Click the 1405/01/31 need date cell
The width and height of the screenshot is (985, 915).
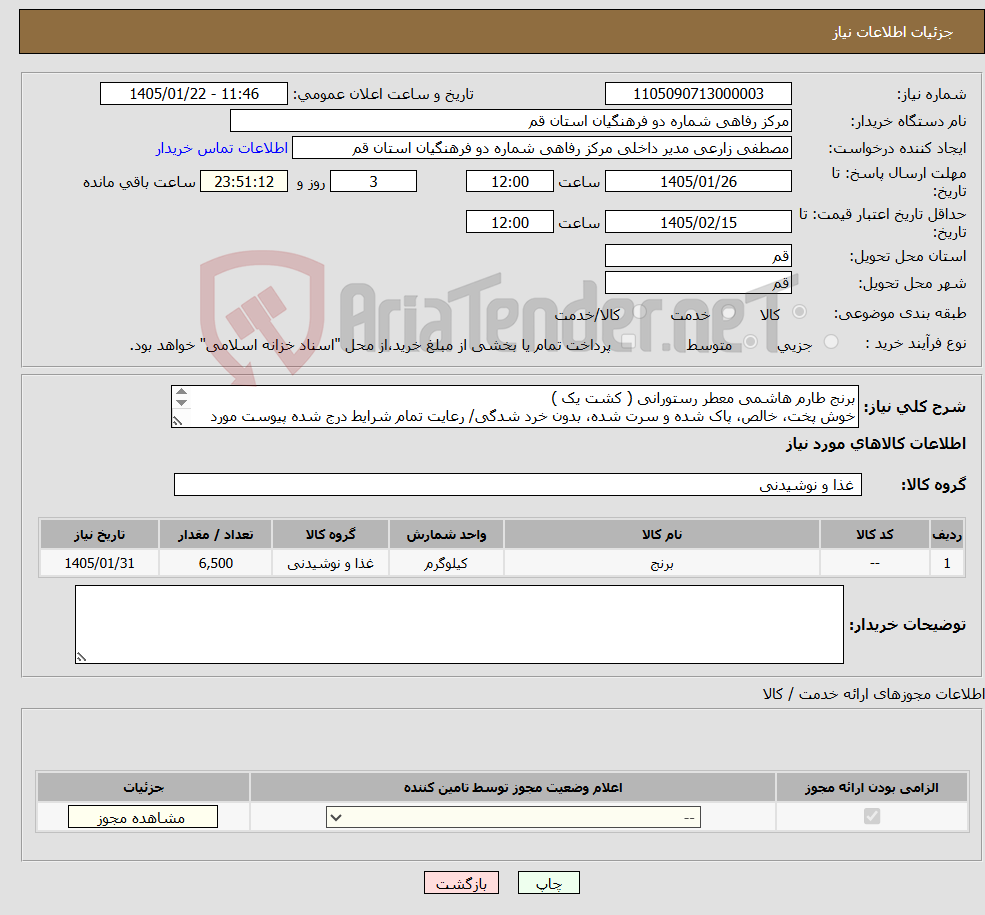point(99,563)
